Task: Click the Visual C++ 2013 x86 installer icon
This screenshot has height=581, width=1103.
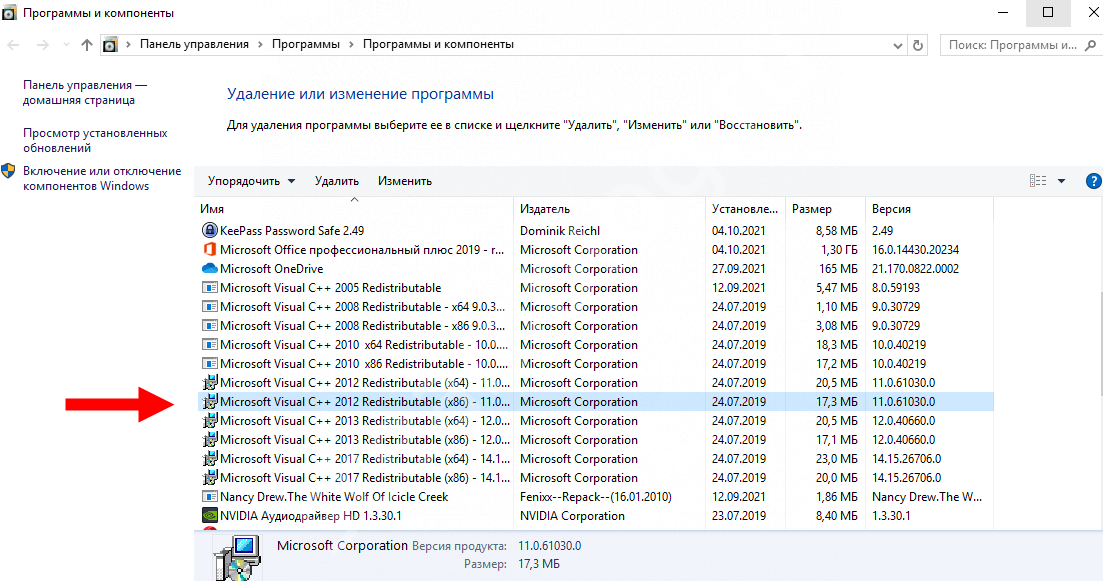Action: click(210, 439)
